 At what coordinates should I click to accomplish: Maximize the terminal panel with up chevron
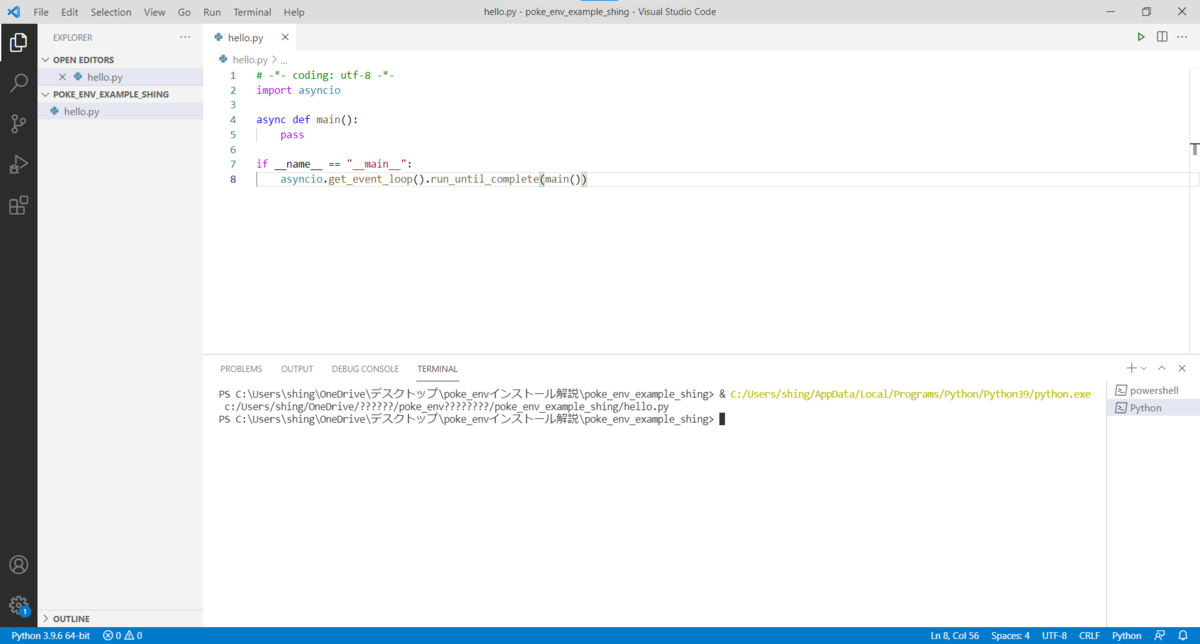click(1162, 369)
